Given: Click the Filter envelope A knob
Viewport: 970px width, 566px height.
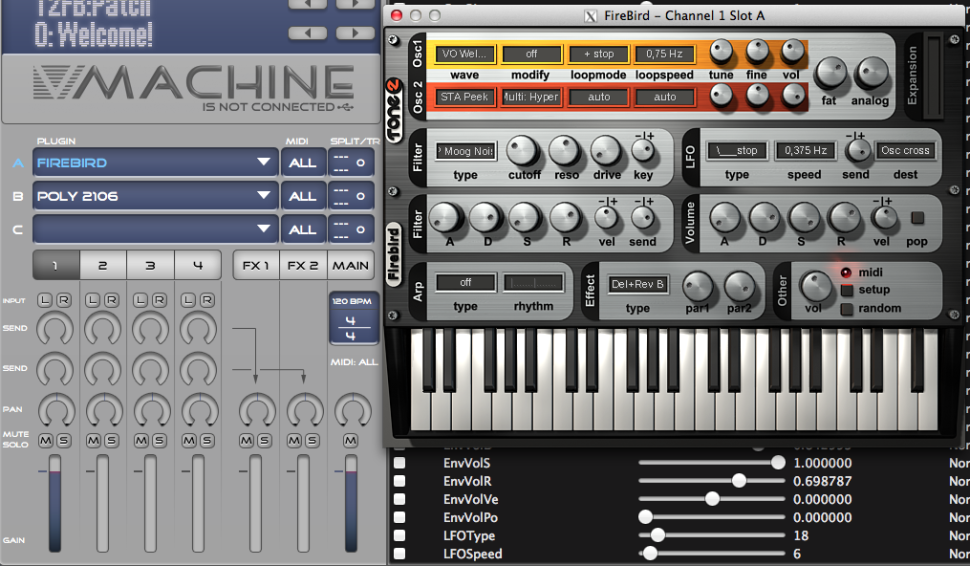Looking at the screenshot, I should pos(447,218).
